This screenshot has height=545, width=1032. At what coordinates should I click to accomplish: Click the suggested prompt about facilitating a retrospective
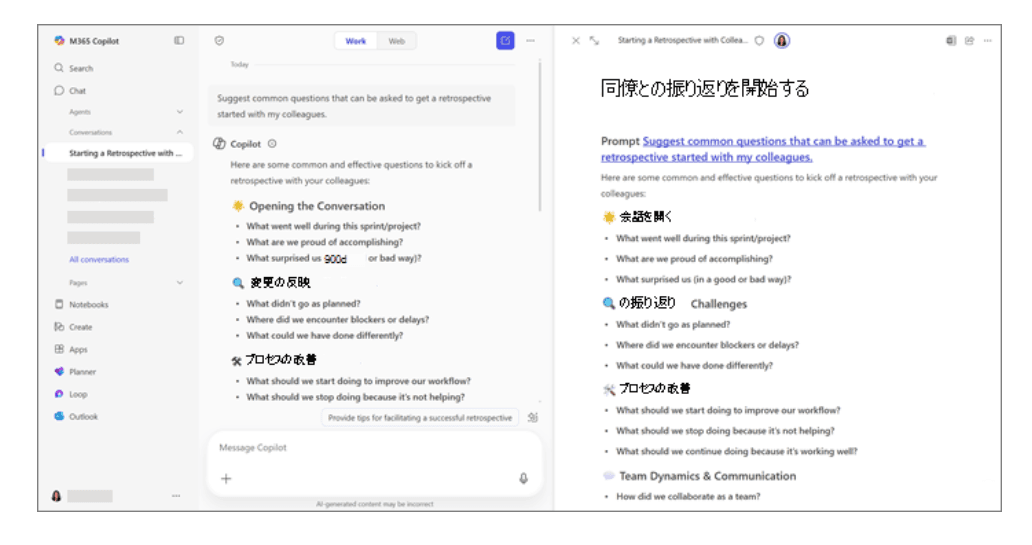pyautogui.click(x=420, y=418)
